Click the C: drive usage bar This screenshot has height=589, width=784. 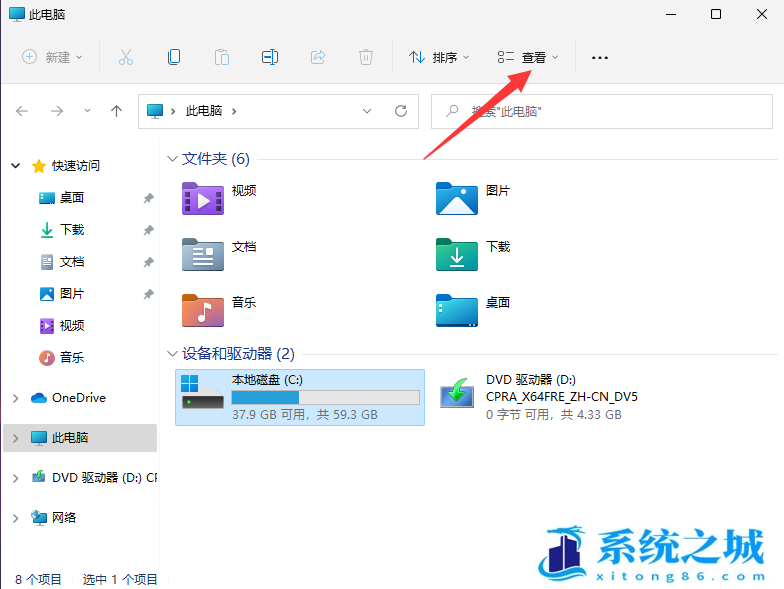point(326,398)
